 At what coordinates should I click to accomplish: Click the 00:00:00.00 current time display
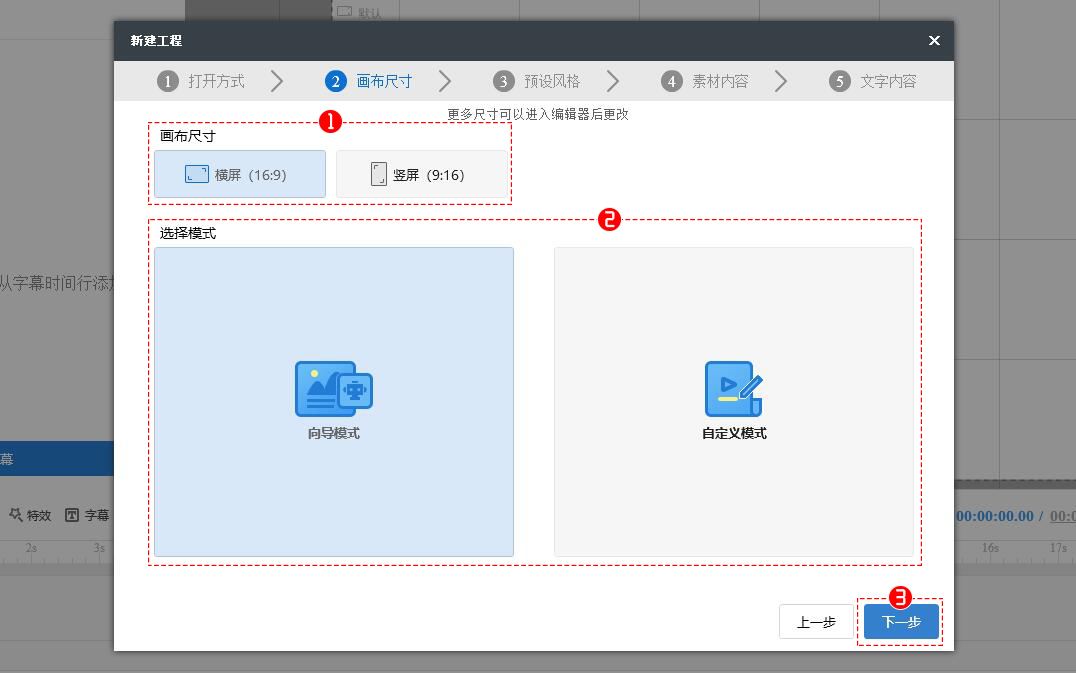click(994, 516)
